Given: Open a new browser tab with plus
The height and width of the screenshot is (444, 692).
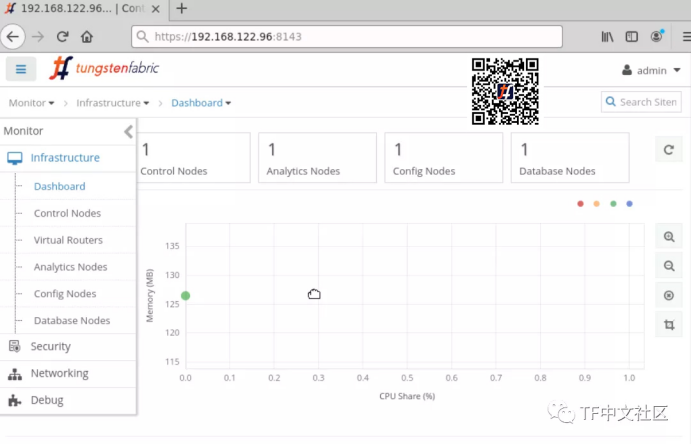Looking at the screenshot, I should click(181, 8).
